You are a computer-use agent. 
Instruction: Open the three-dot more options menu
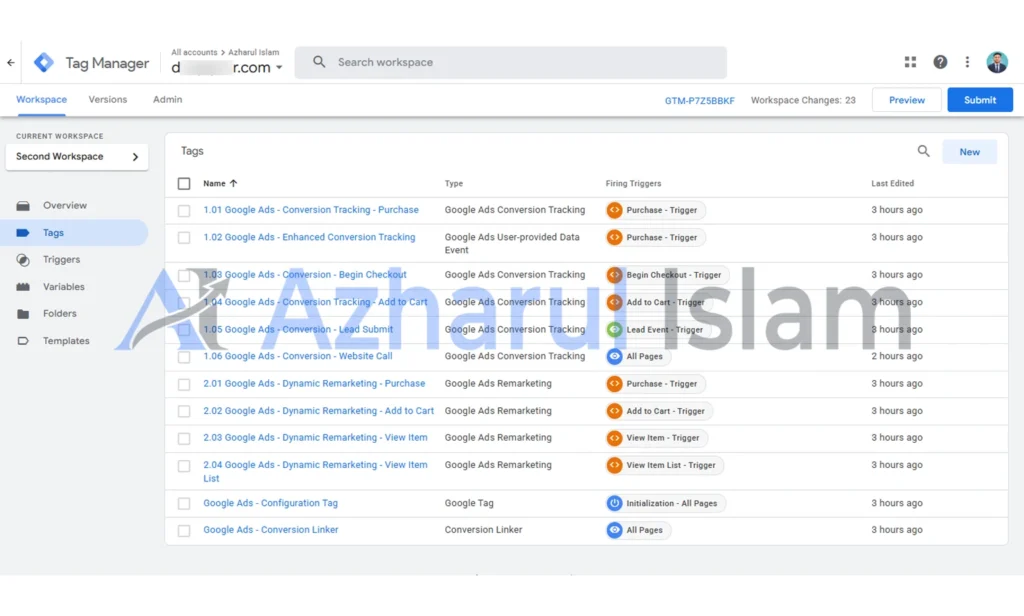point(967,62)
